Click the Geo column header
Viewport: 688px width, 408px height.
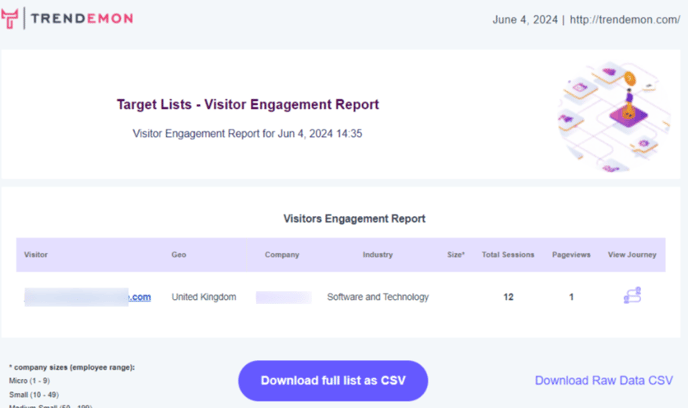point(179,254)
